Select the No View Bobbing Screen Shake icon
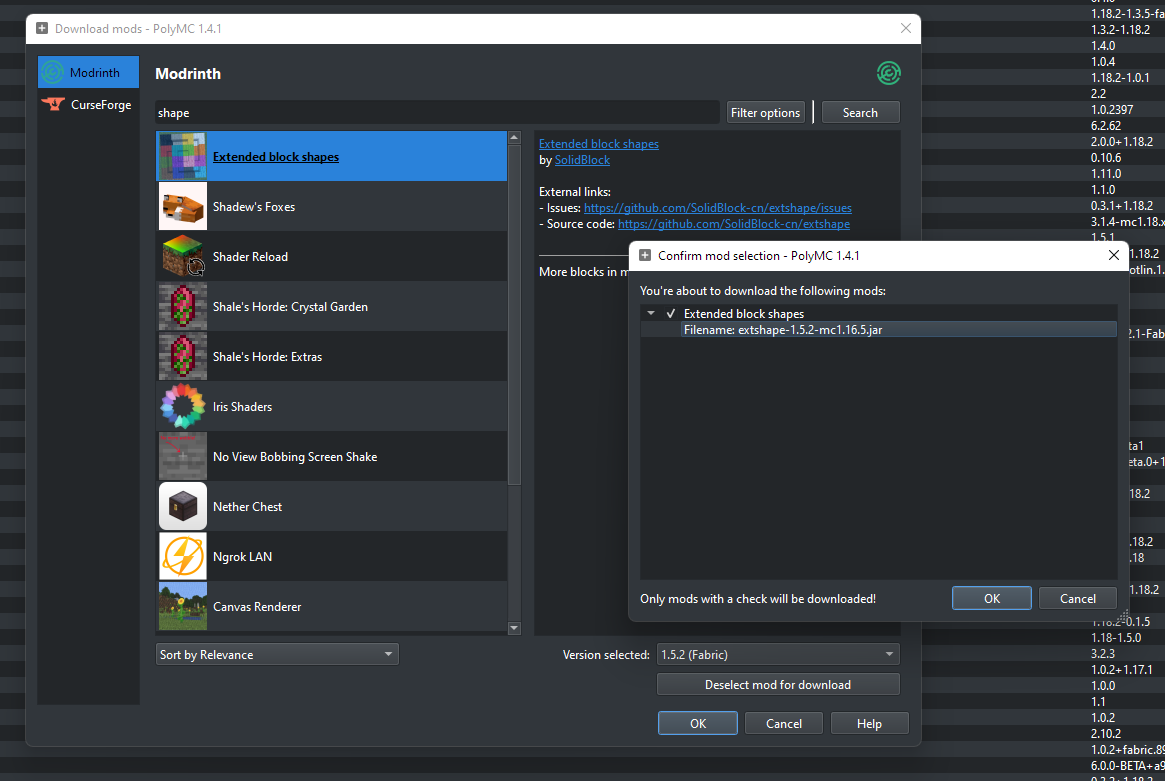The height and width of the screenshot is (781, 1165). (x=182, y=456)
